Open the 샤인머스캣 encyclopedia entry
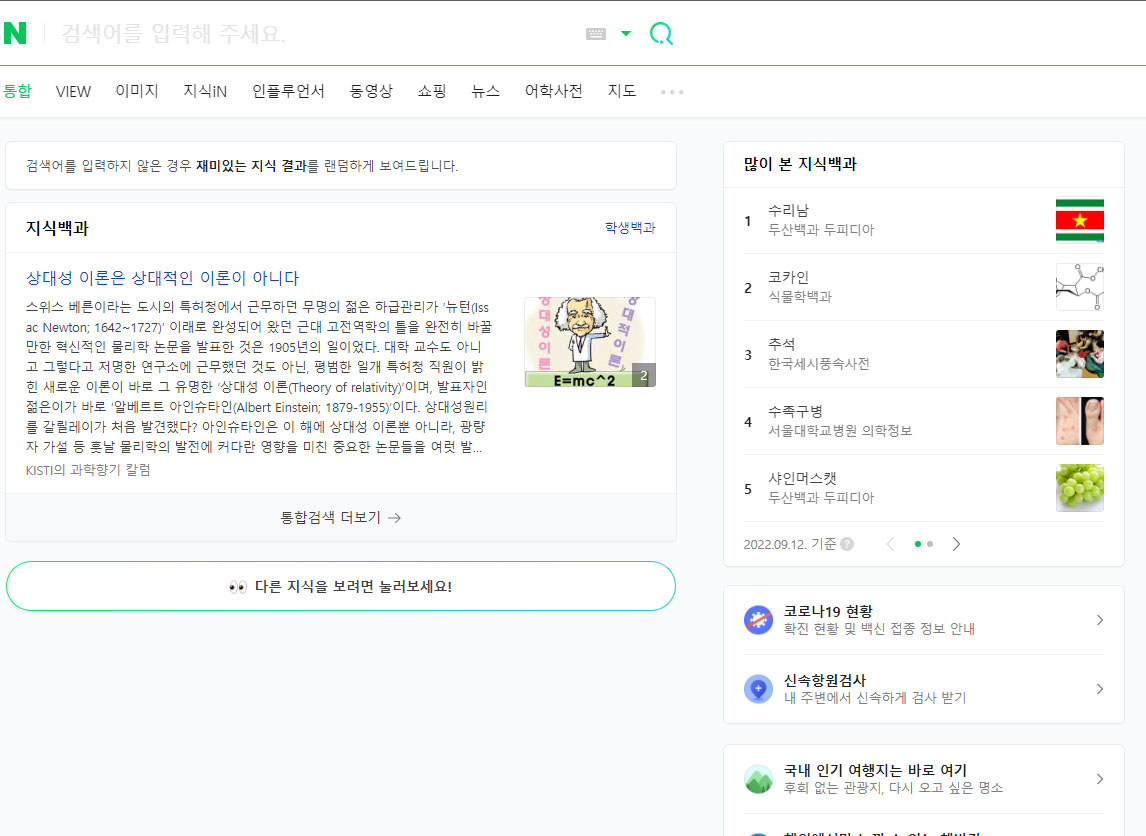 (x=802, y=479)
